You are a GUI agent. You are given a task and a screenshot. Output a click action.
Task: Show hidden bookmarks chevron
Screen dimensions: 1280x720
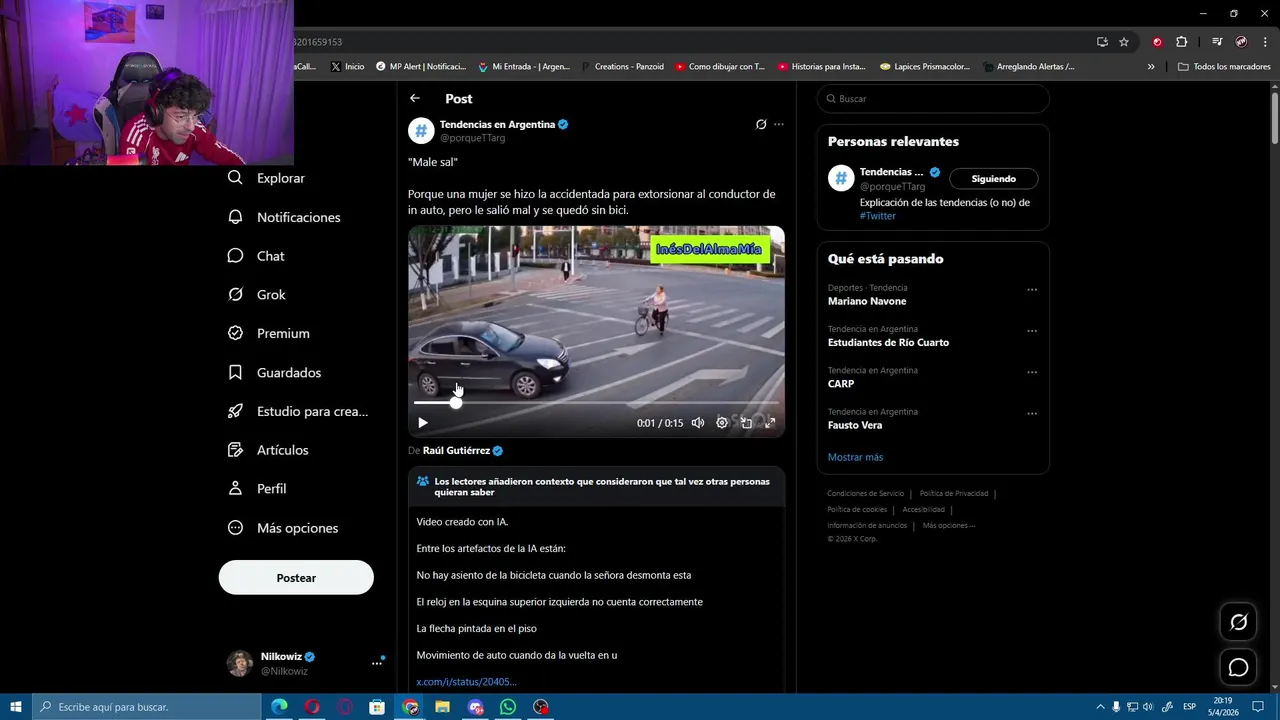point(1151,67)
